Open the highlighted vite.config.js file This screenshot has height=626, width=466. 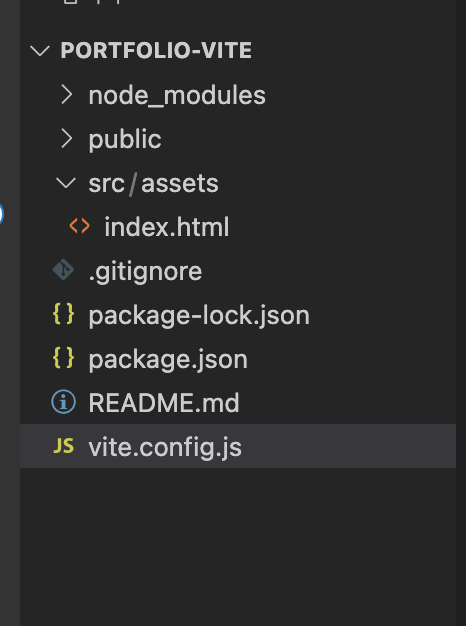(x=238, y=446)
